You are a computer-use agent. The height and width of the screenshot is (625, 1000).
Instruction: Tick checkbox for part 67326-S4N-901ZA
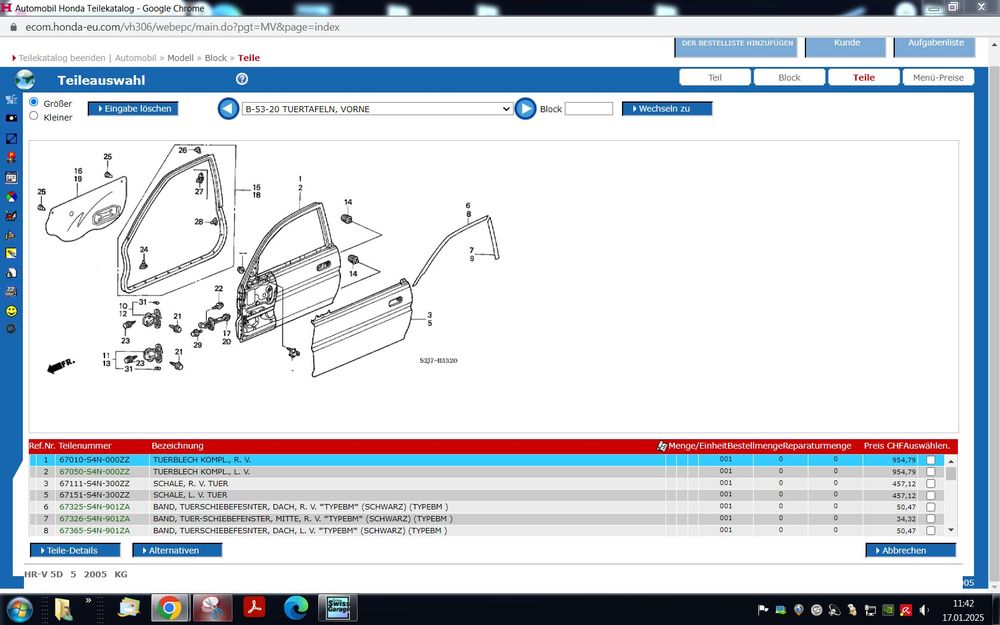[x=930, y=518]
